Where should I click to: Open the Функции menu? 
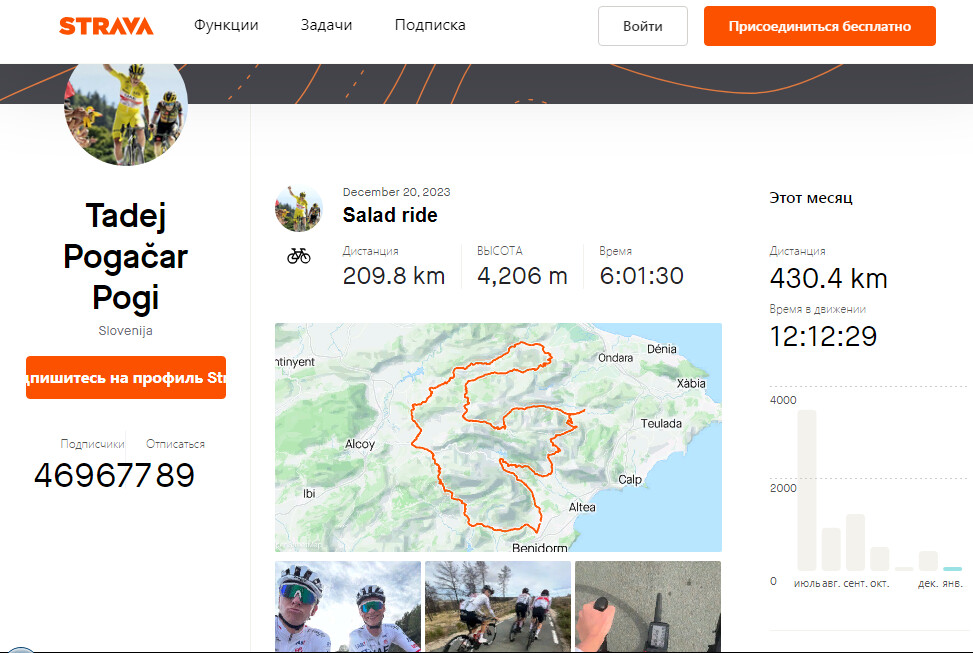pos(226,25)
